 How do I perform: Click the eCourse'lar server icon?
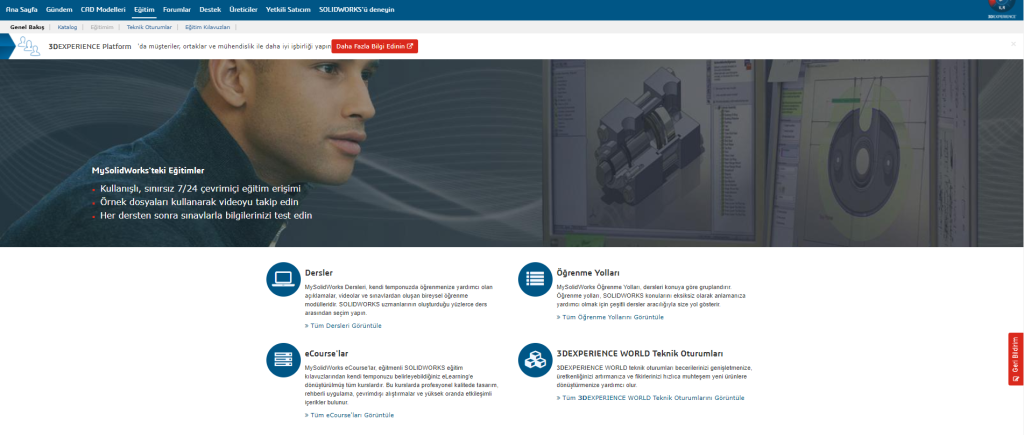pos(283,360)
